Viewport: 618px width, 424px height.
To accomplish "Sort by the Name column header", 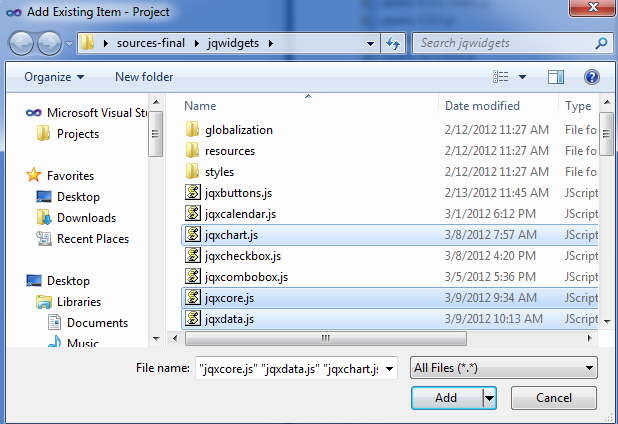I will pyautogui.click(x=309, y=106).
